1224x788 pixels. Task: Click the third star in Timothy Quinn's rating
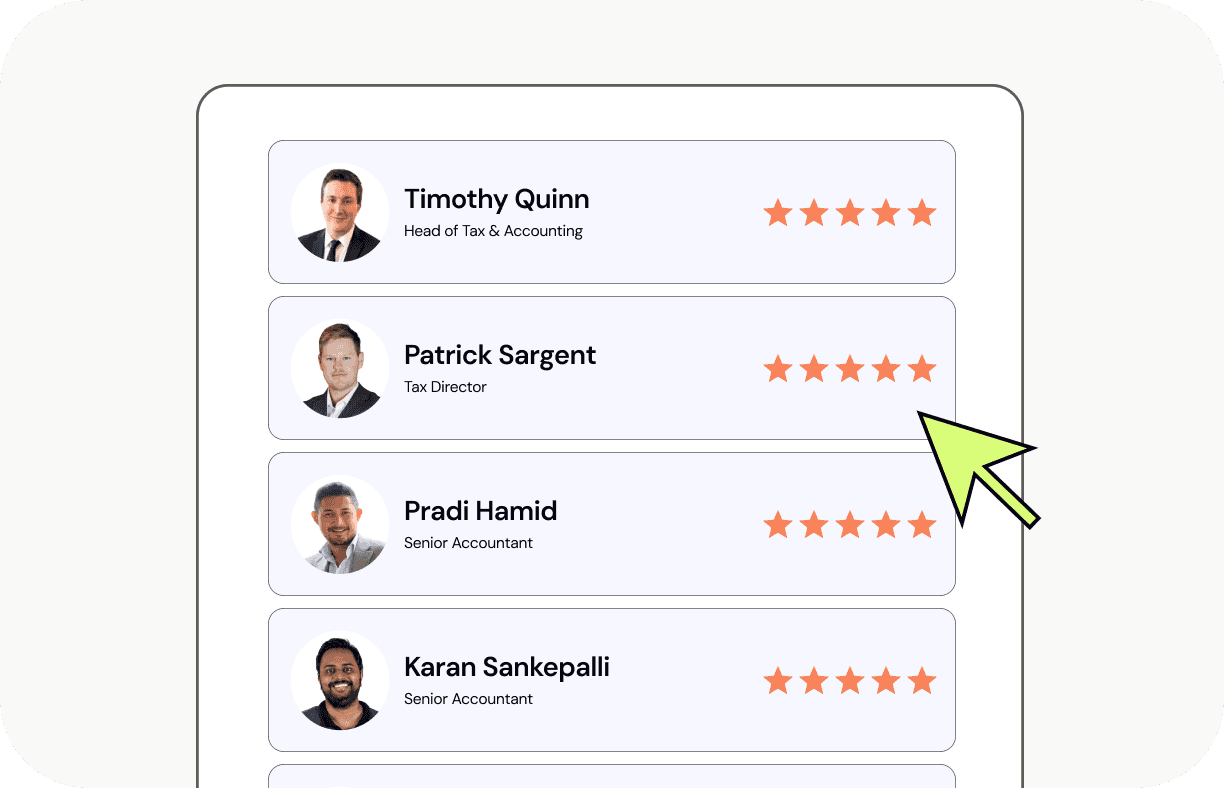[x=850, y=213]
